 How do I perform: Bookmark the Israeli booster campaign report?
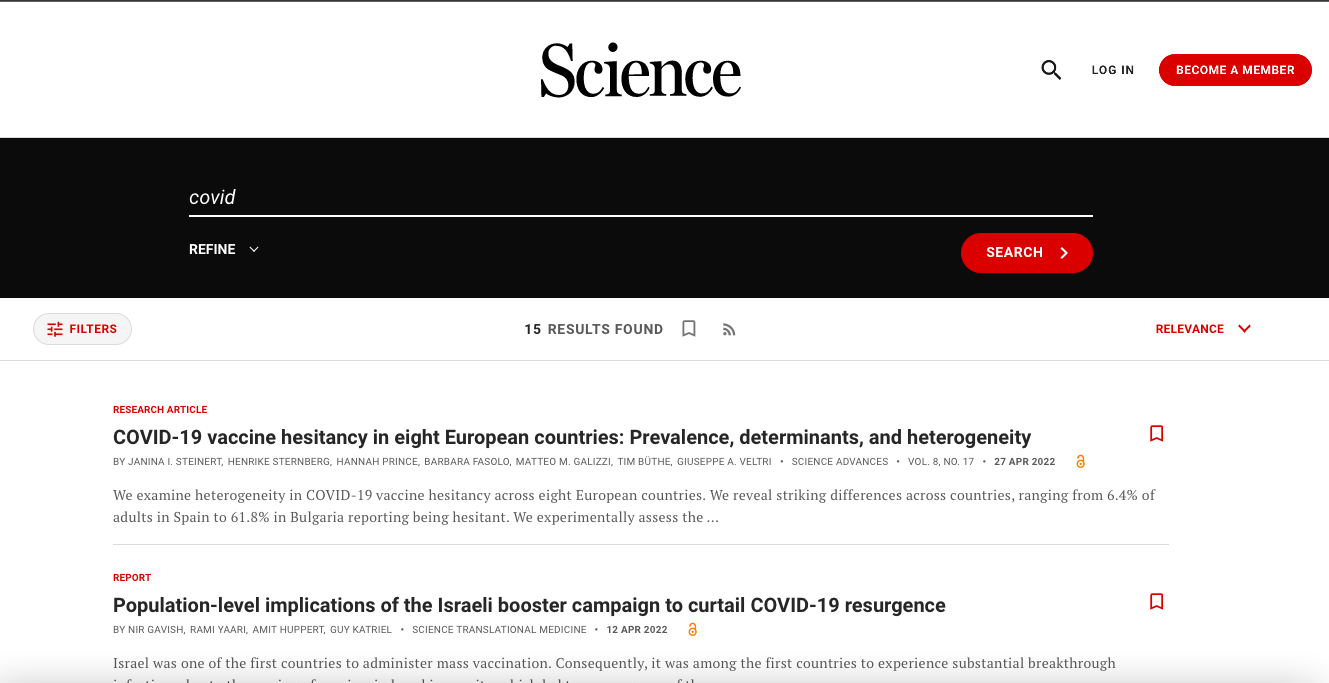point(1157,602)
